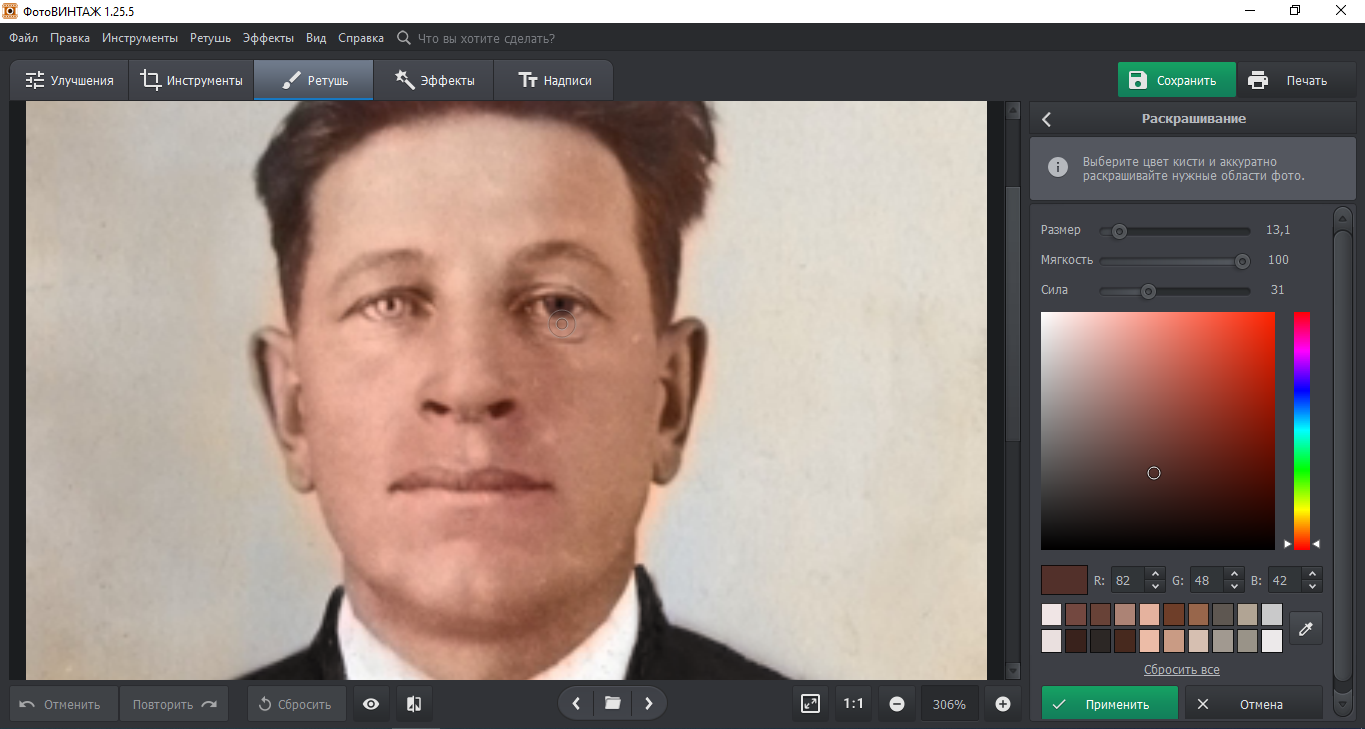
Task: Set zoom to 1:1 actual size
Action: (853, 704)
